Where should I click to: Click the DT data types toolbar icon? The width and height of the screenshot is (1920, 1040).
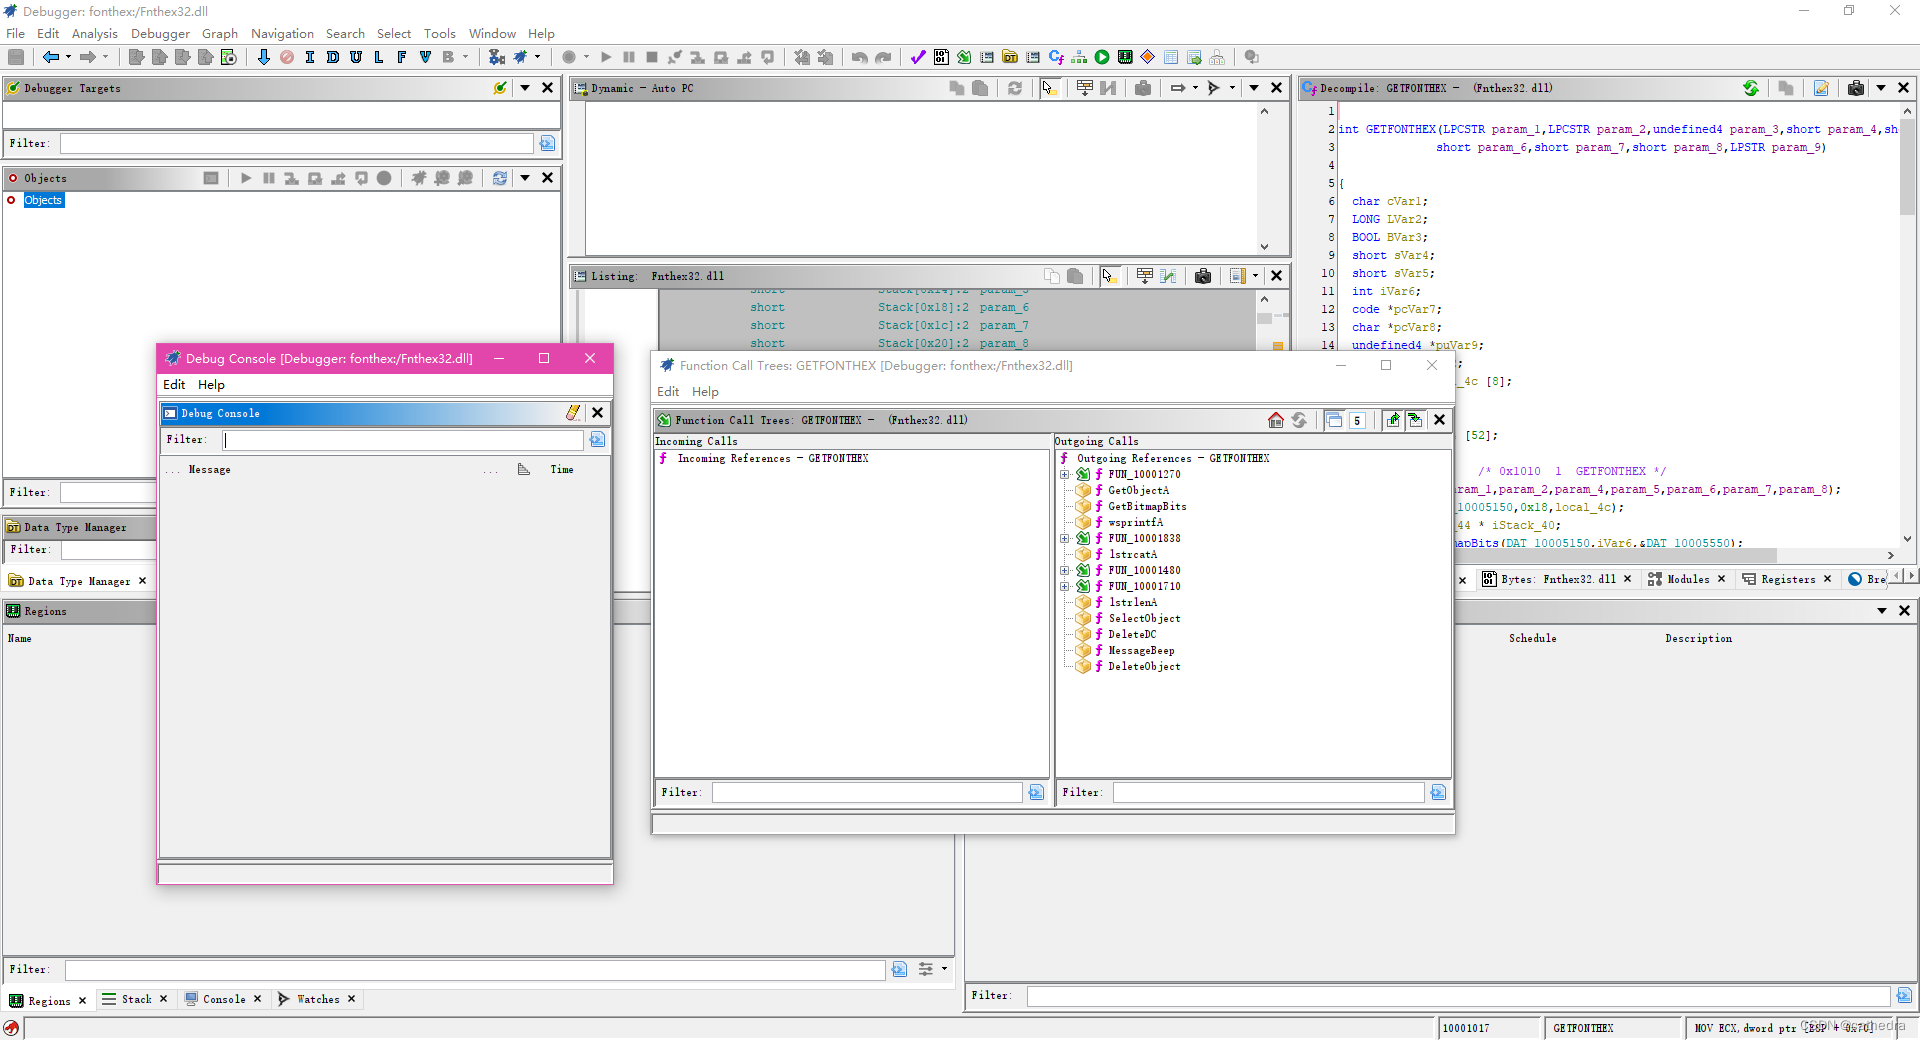click(1010, 57)
